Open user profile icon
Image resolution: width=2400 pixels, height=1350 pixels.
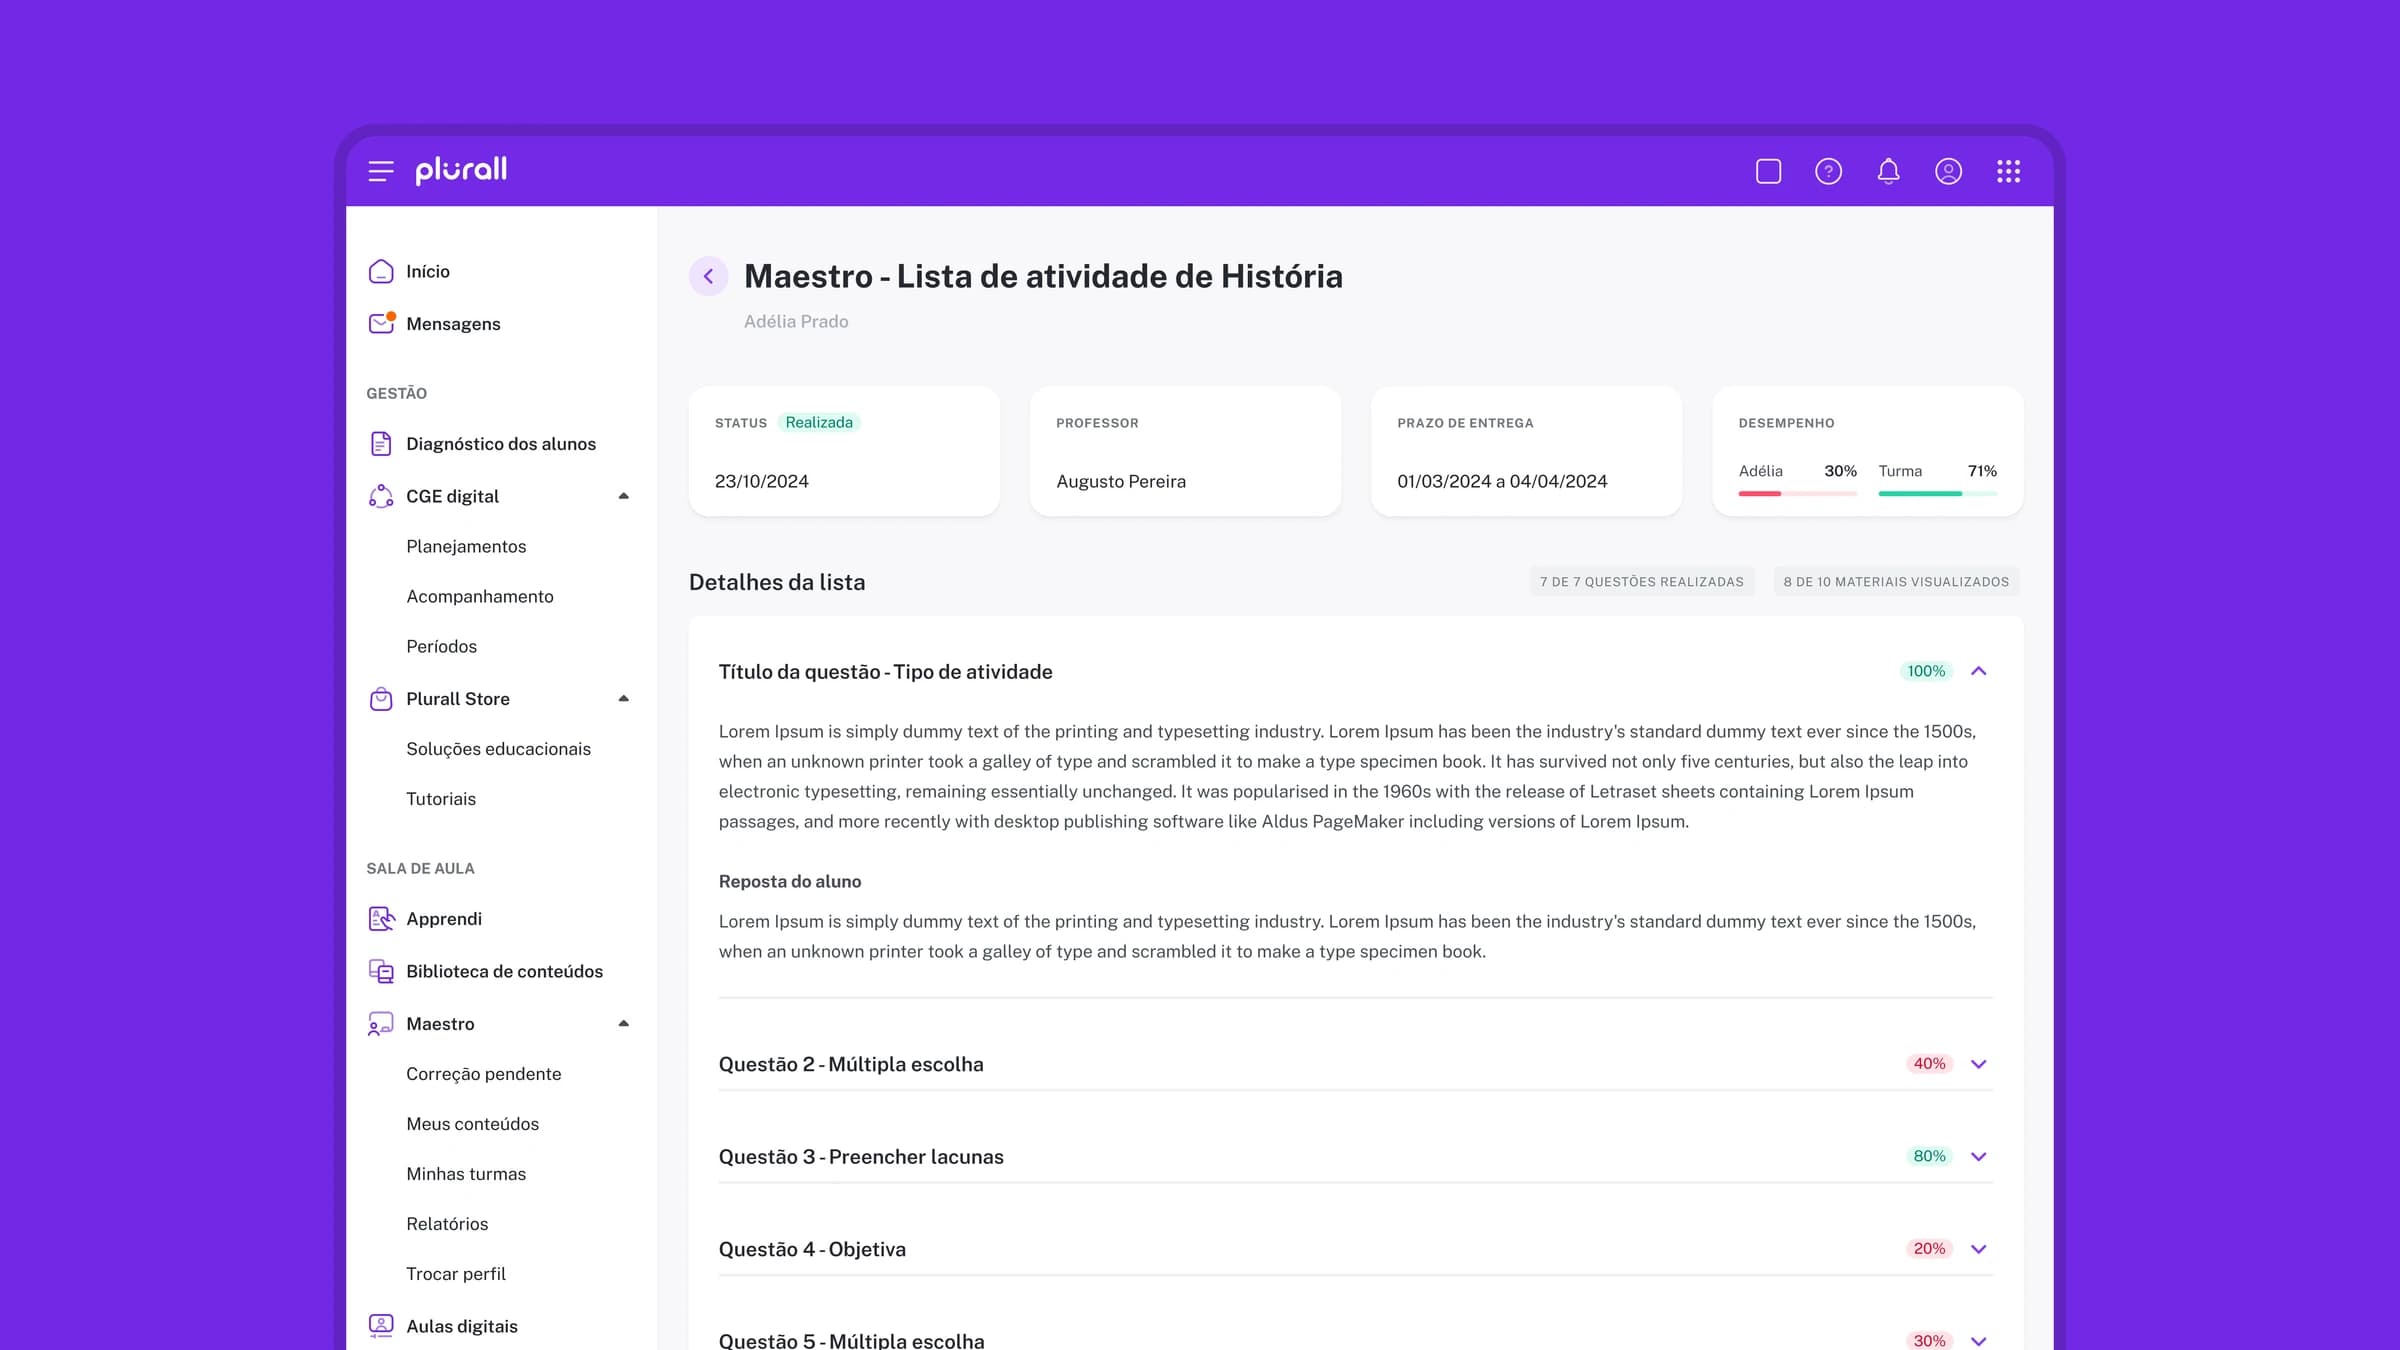1948,171
